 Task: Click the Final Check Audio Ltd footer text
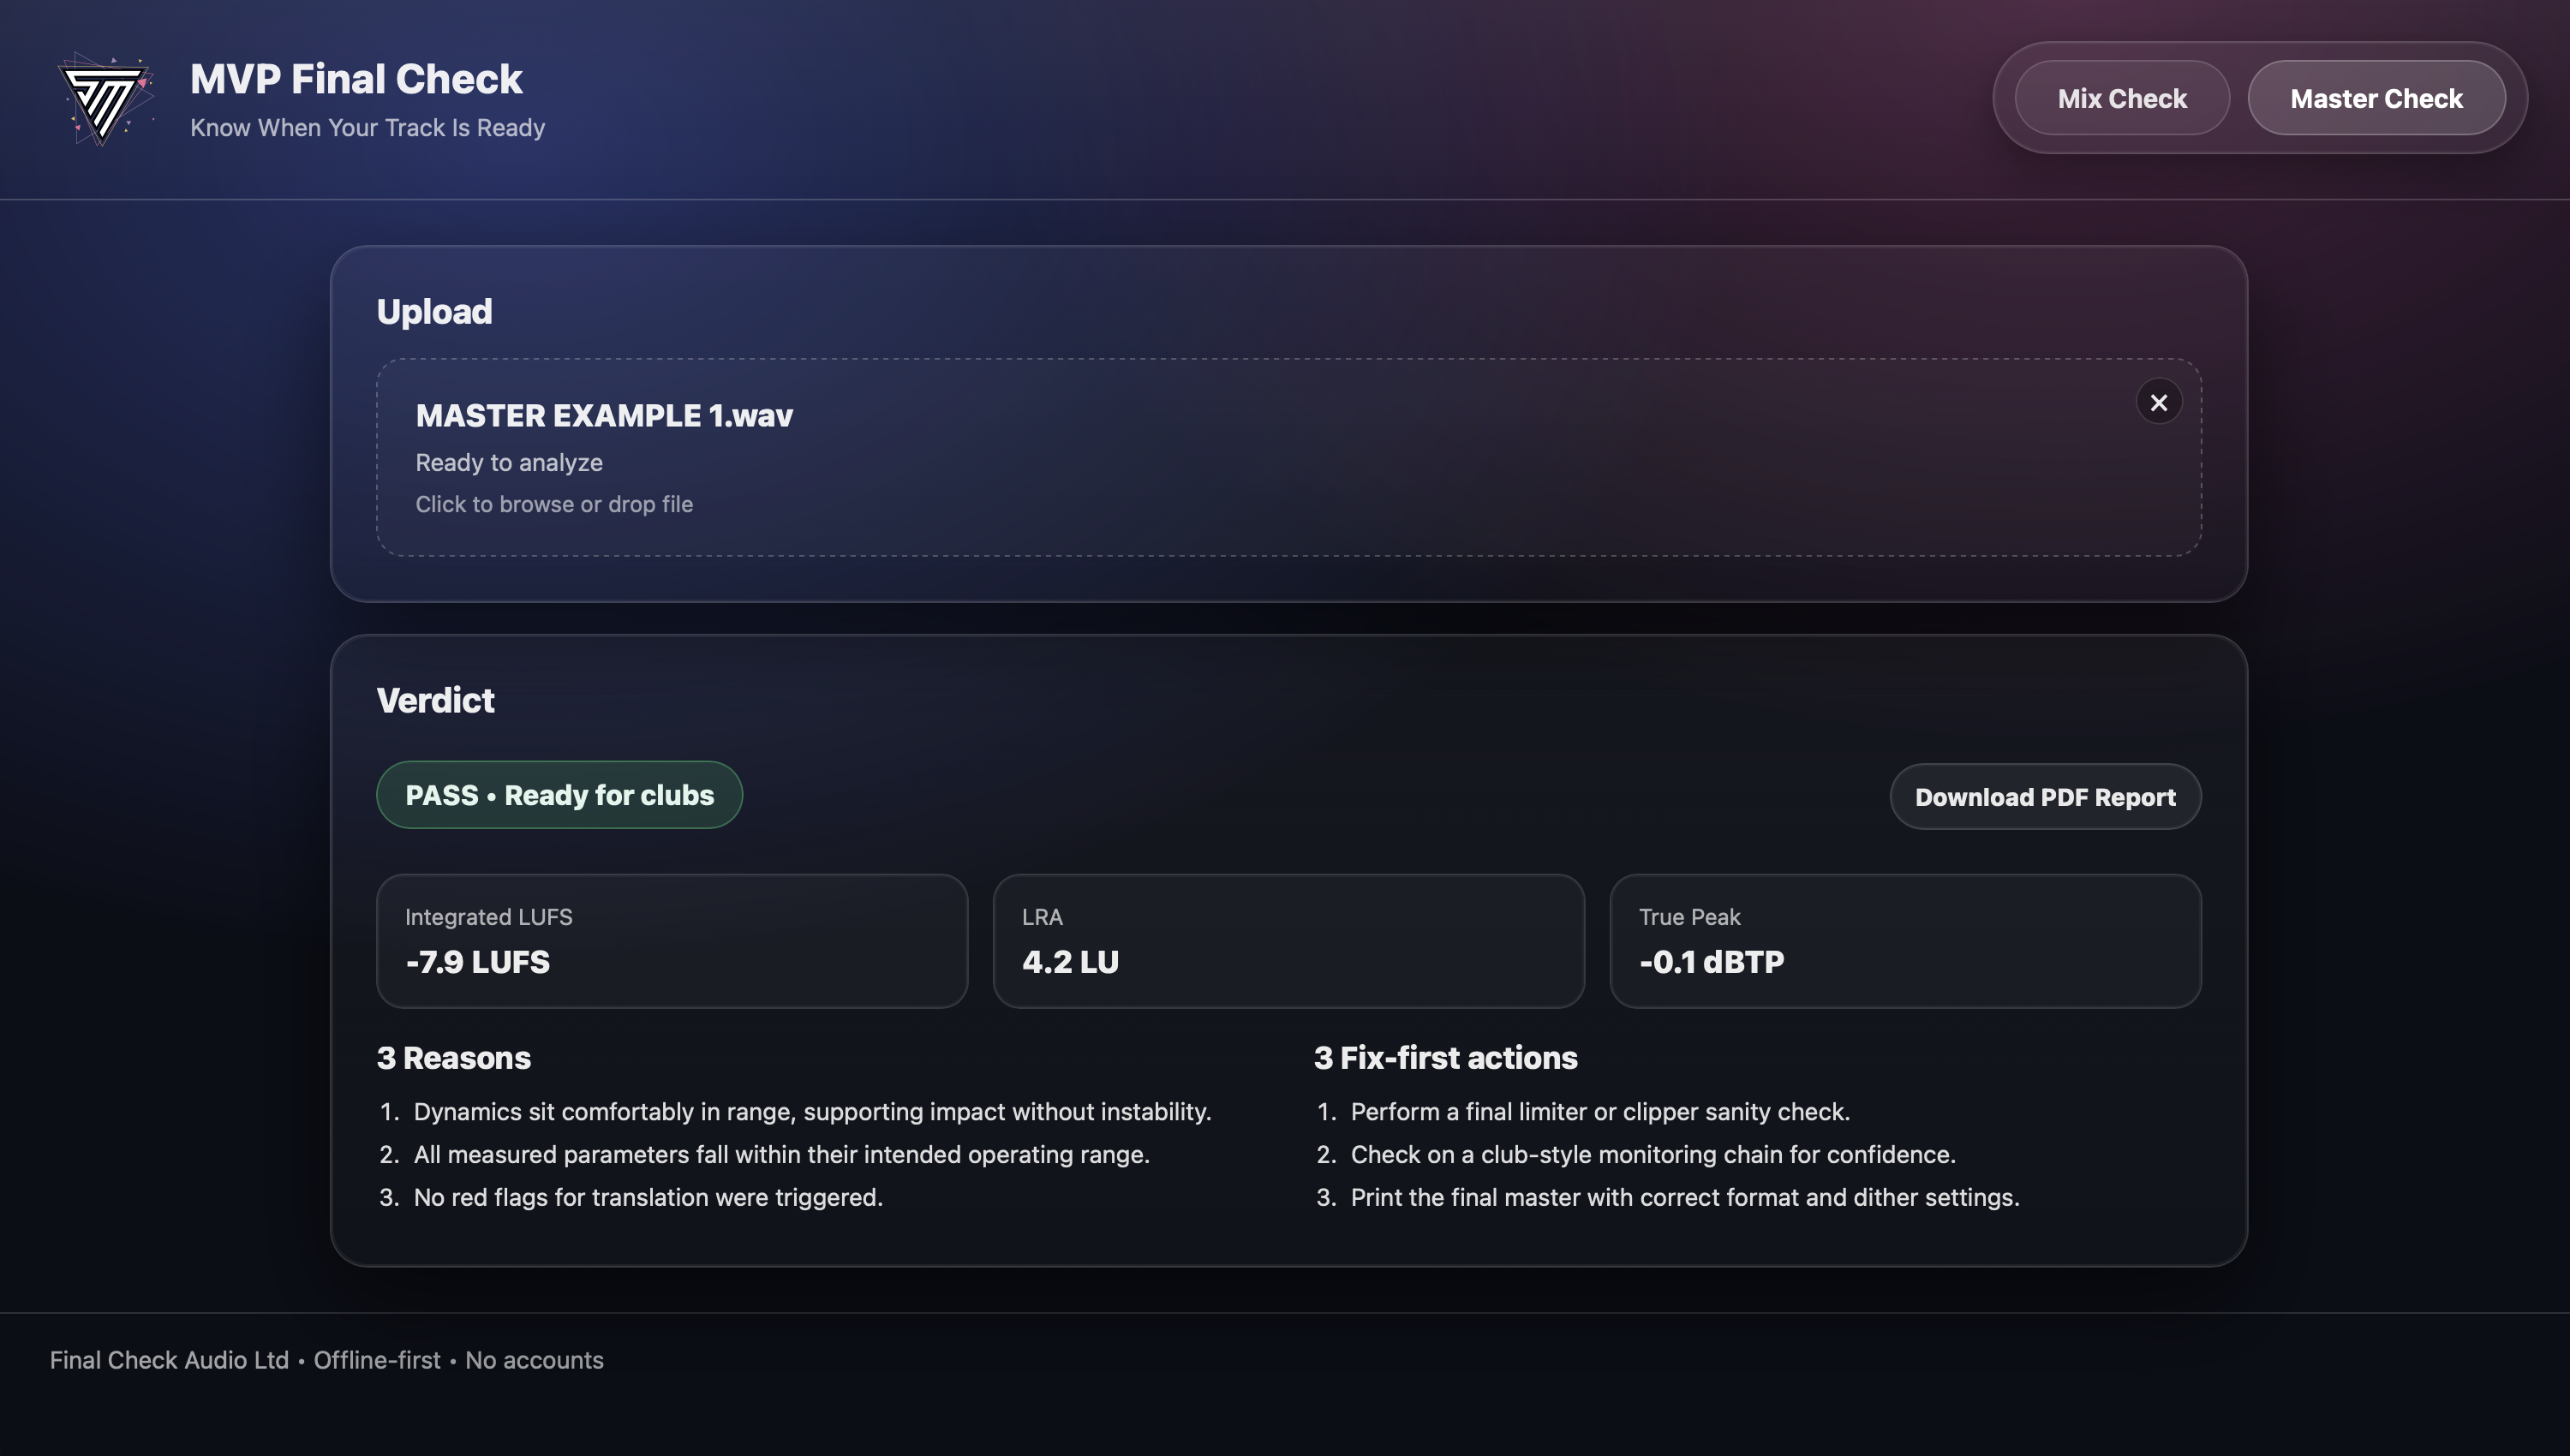169,1360
